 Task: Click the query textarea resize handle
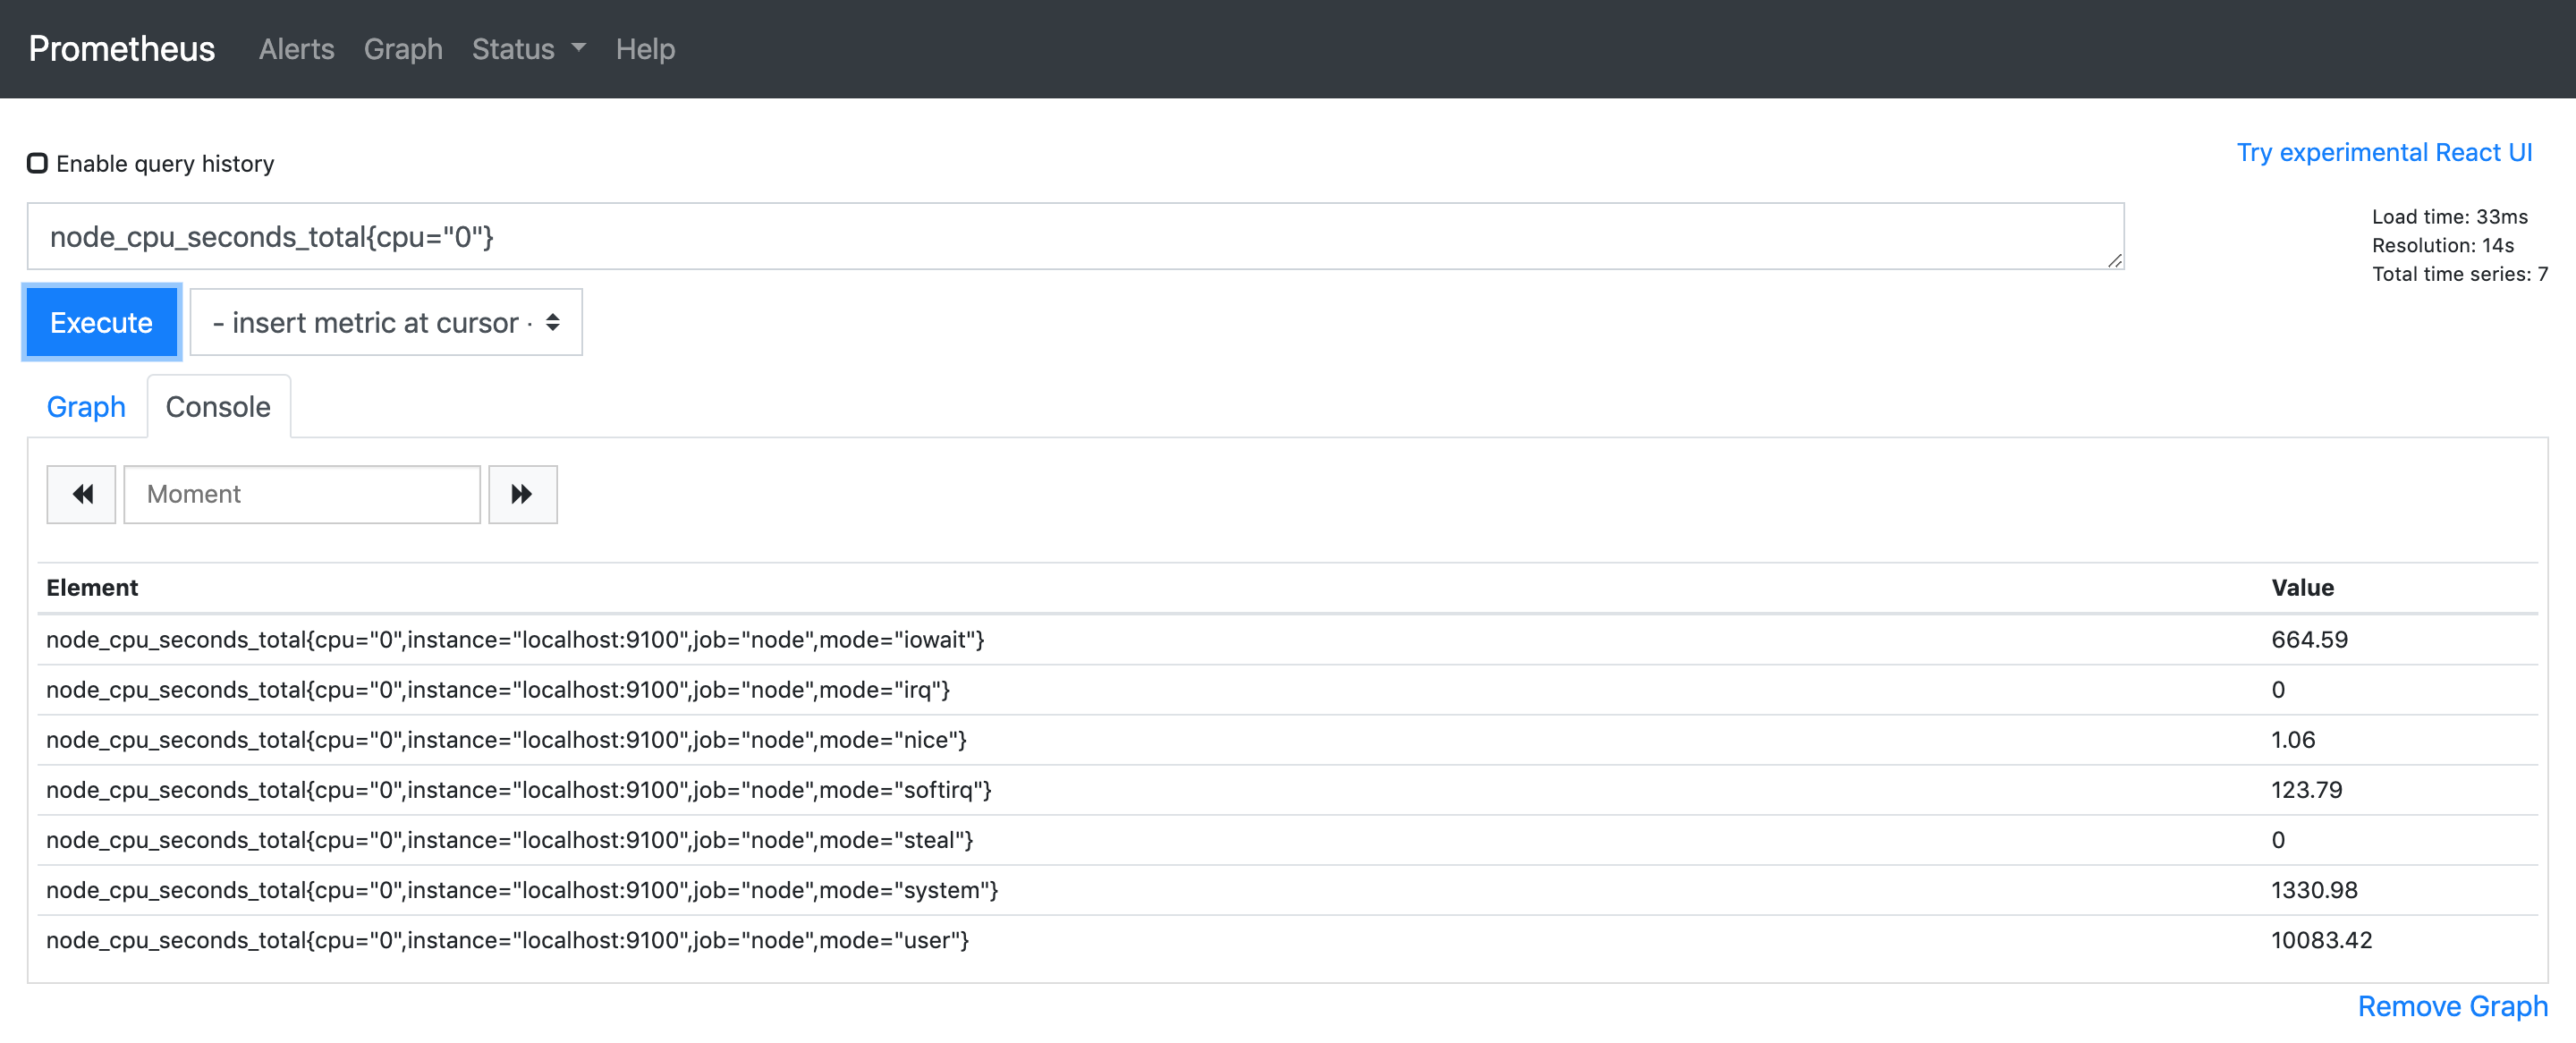(x=2114, y=260)
